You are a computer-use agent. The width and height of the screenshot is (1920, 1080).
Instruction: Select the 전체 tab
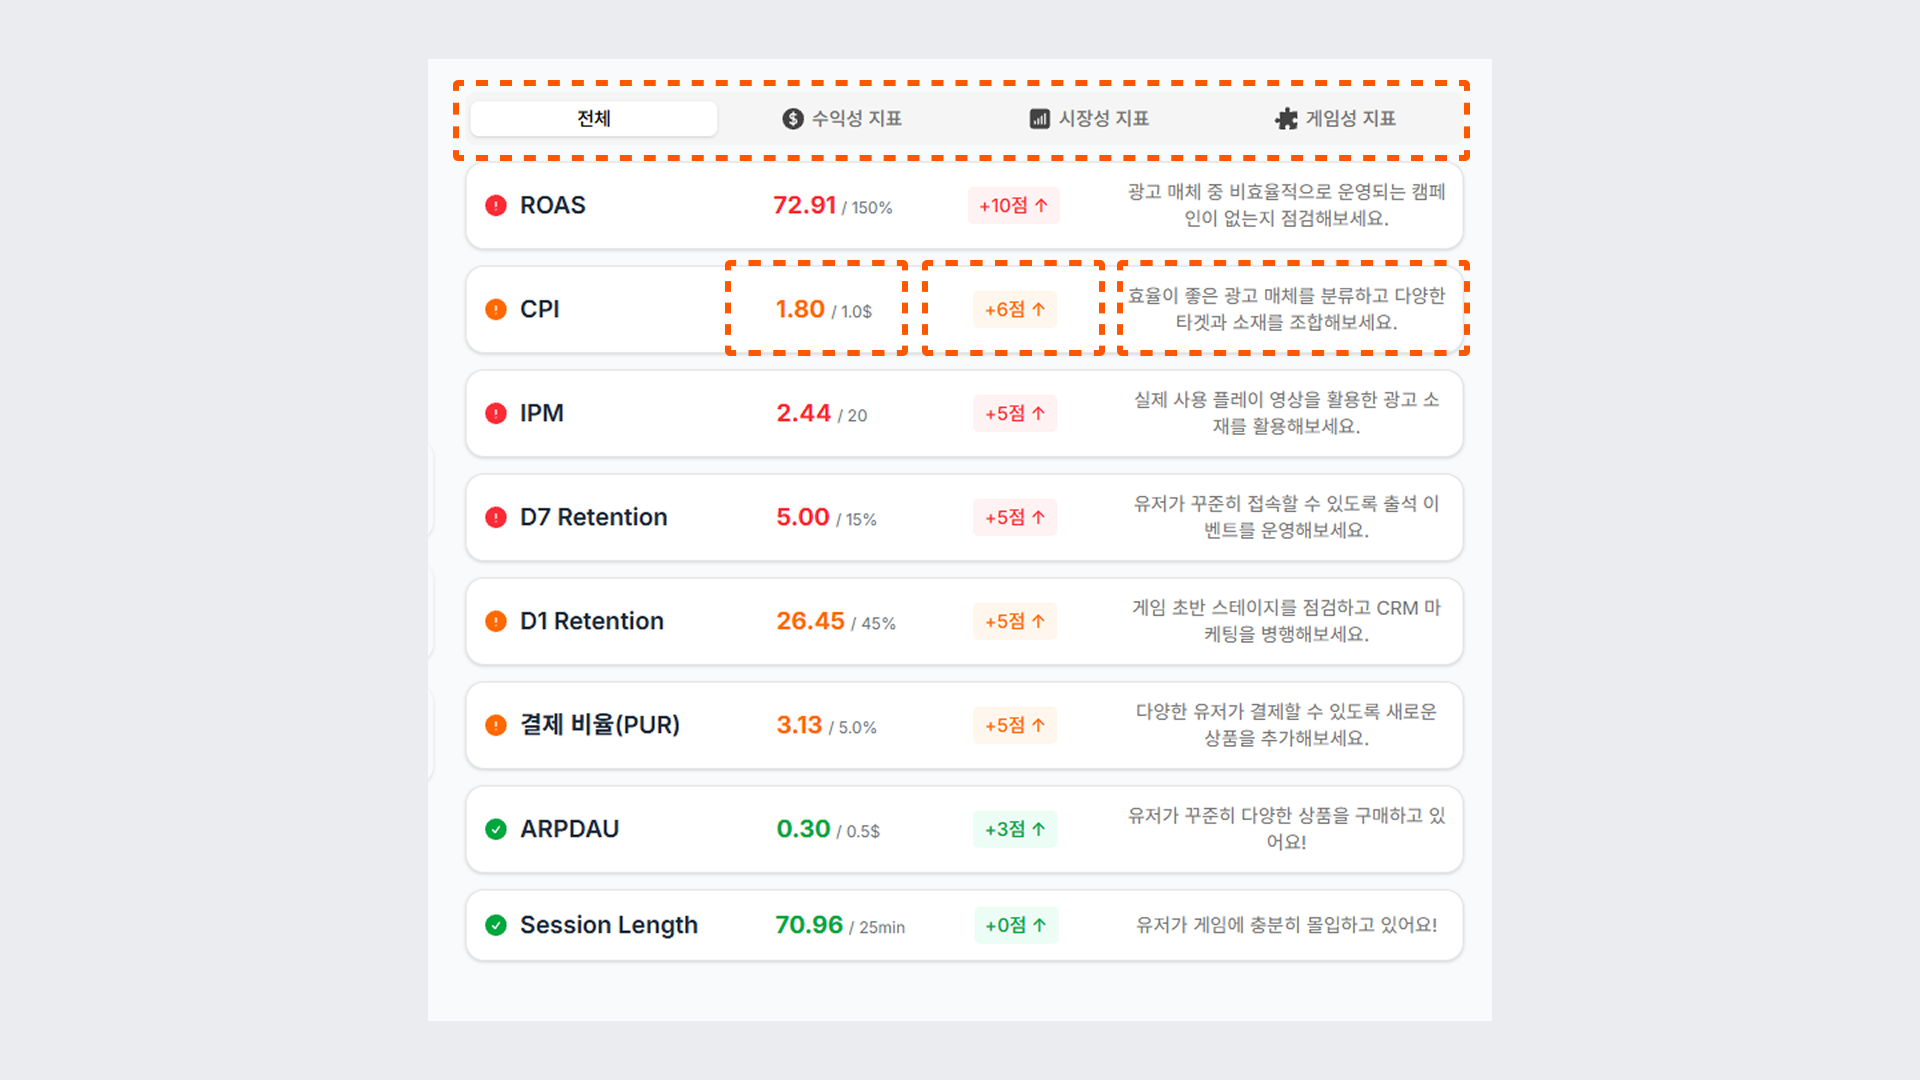point(593,119)
